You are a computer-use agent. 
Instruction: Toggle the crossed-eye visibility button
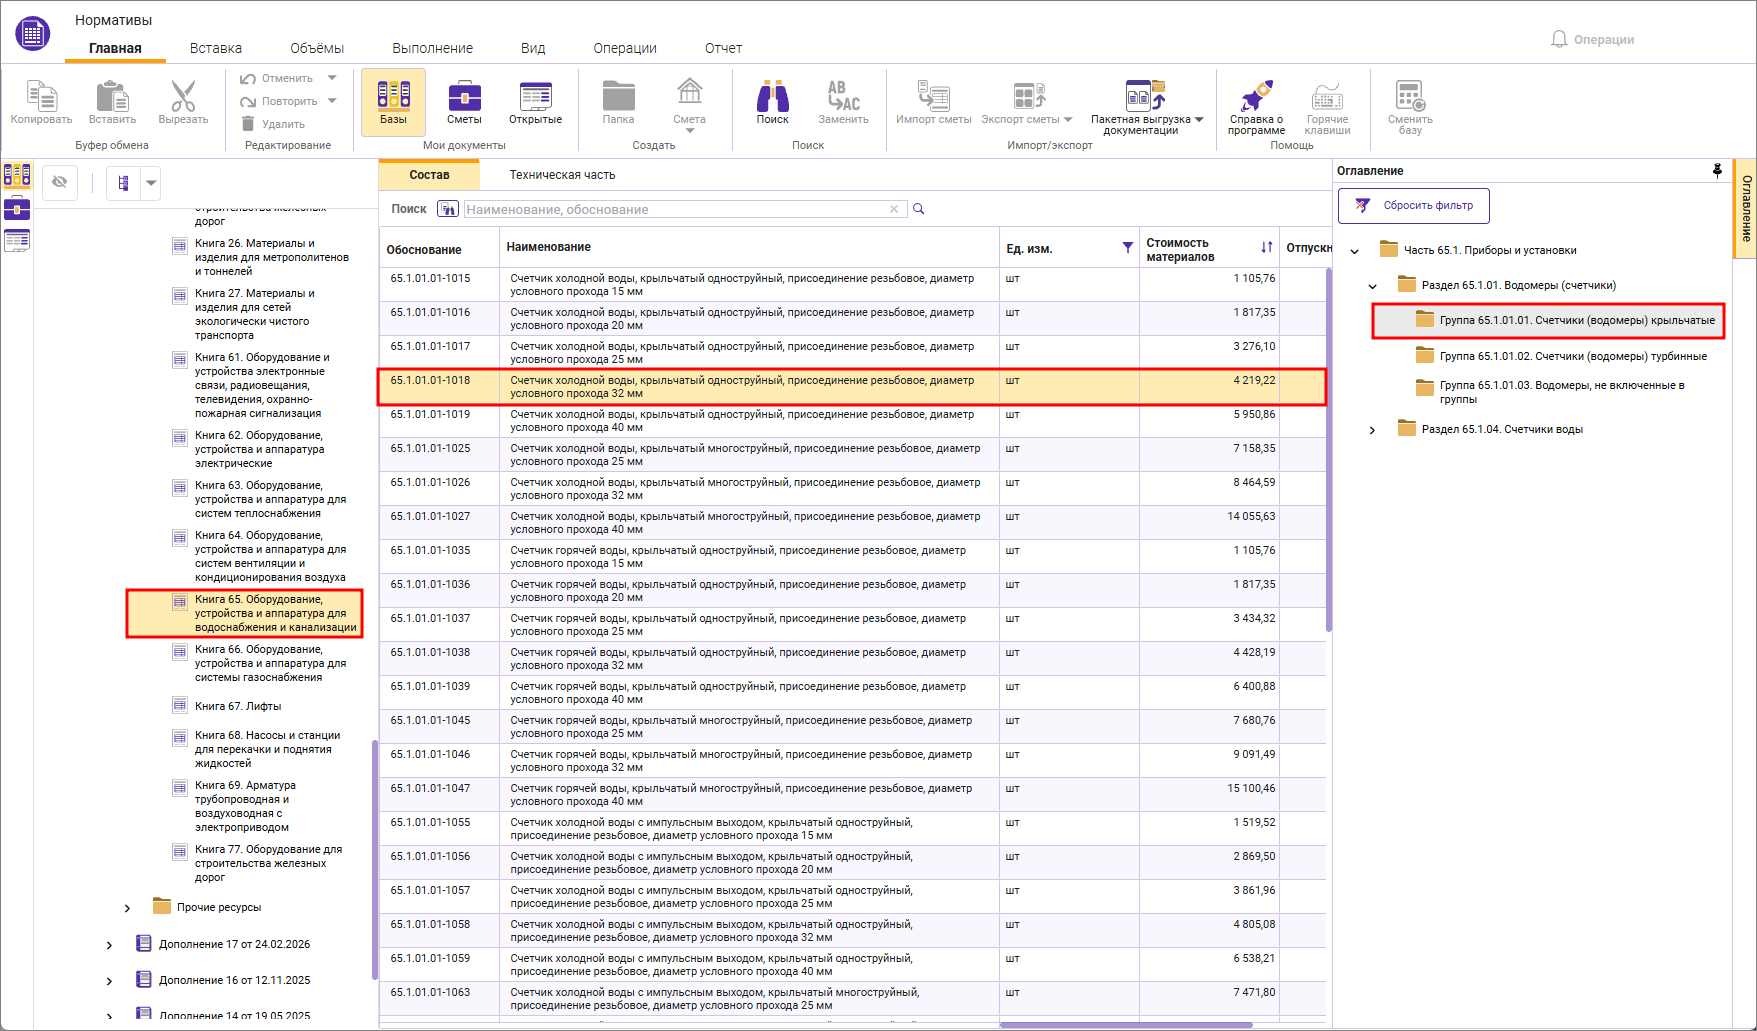click(x=60, y=182)
